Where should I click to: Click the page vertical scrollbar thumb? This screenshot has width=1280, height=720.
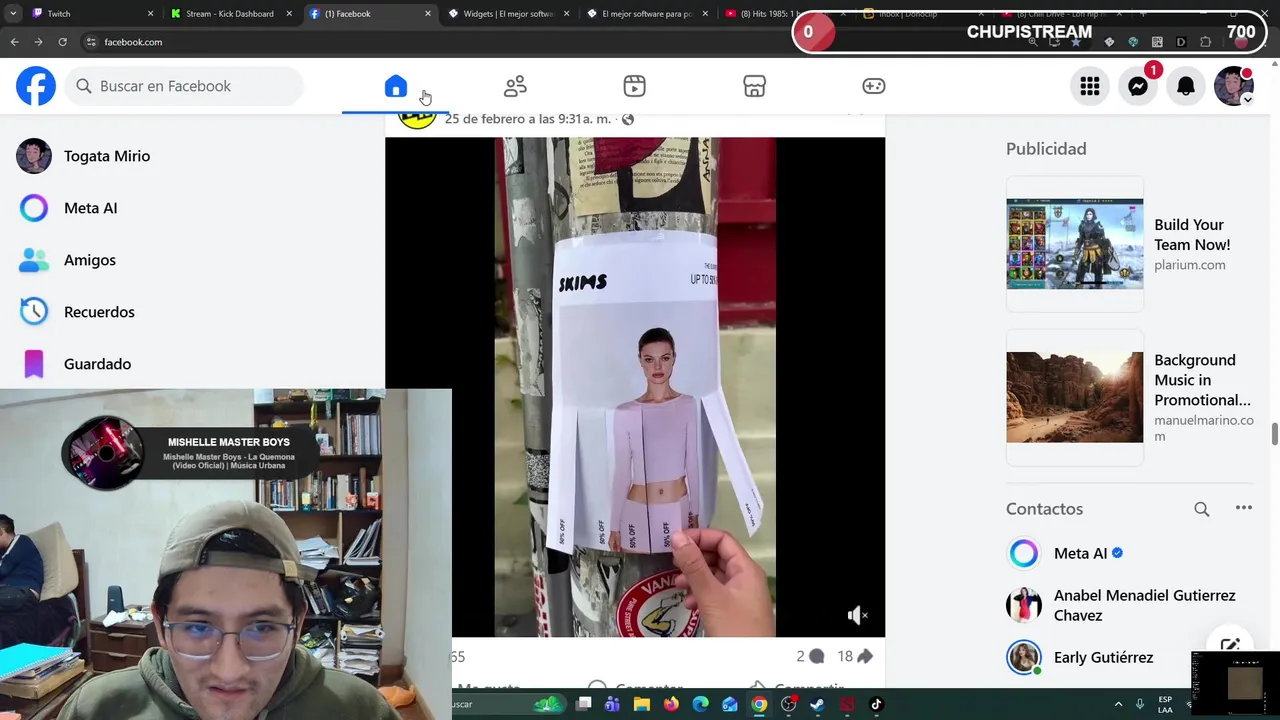pyautogui.click(x=1275, y=435)
